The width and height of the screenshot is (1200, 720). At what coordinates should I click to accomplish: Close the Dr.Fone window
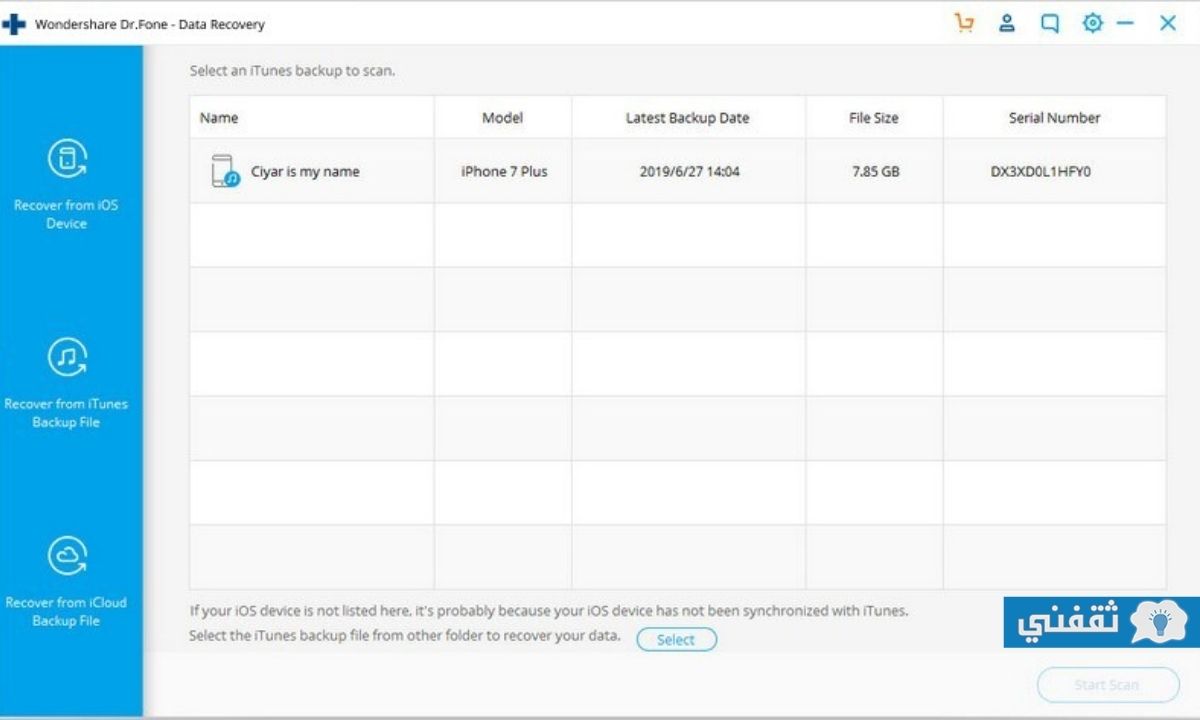(1167, 23)
